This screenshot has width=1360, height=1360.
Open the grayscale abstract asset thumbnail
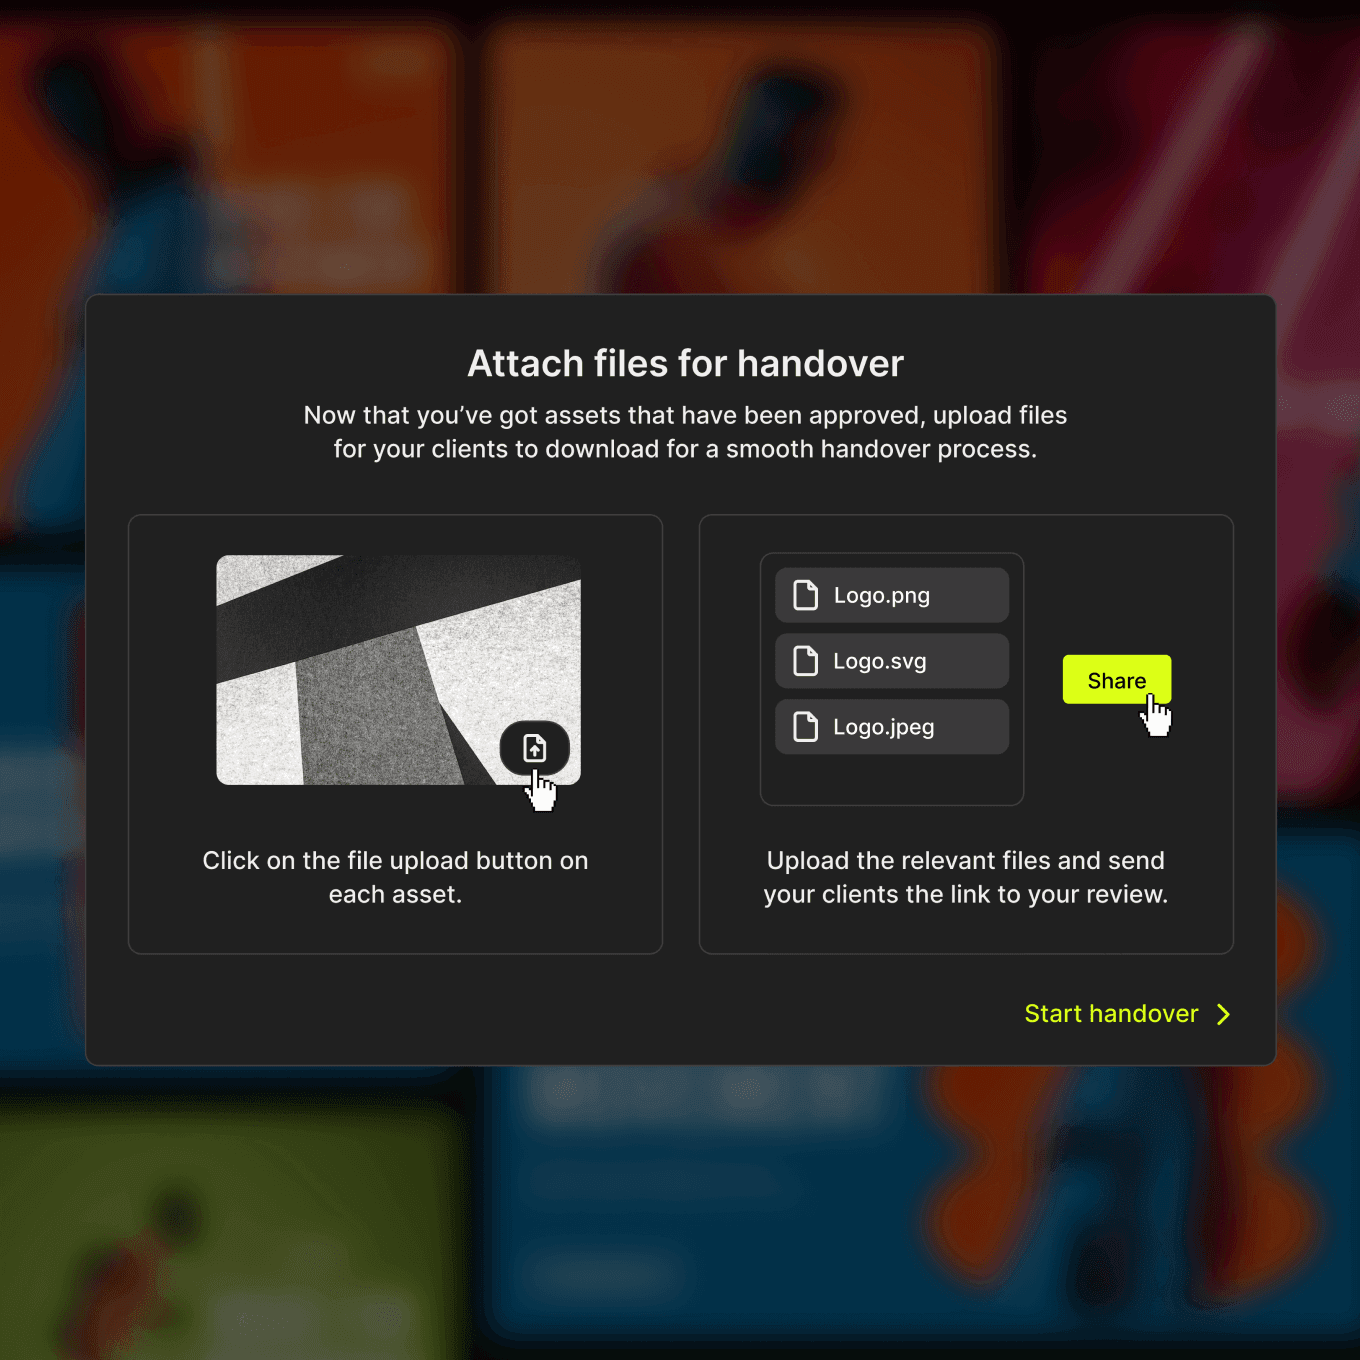pyautogui.click(x=360, y=660)
